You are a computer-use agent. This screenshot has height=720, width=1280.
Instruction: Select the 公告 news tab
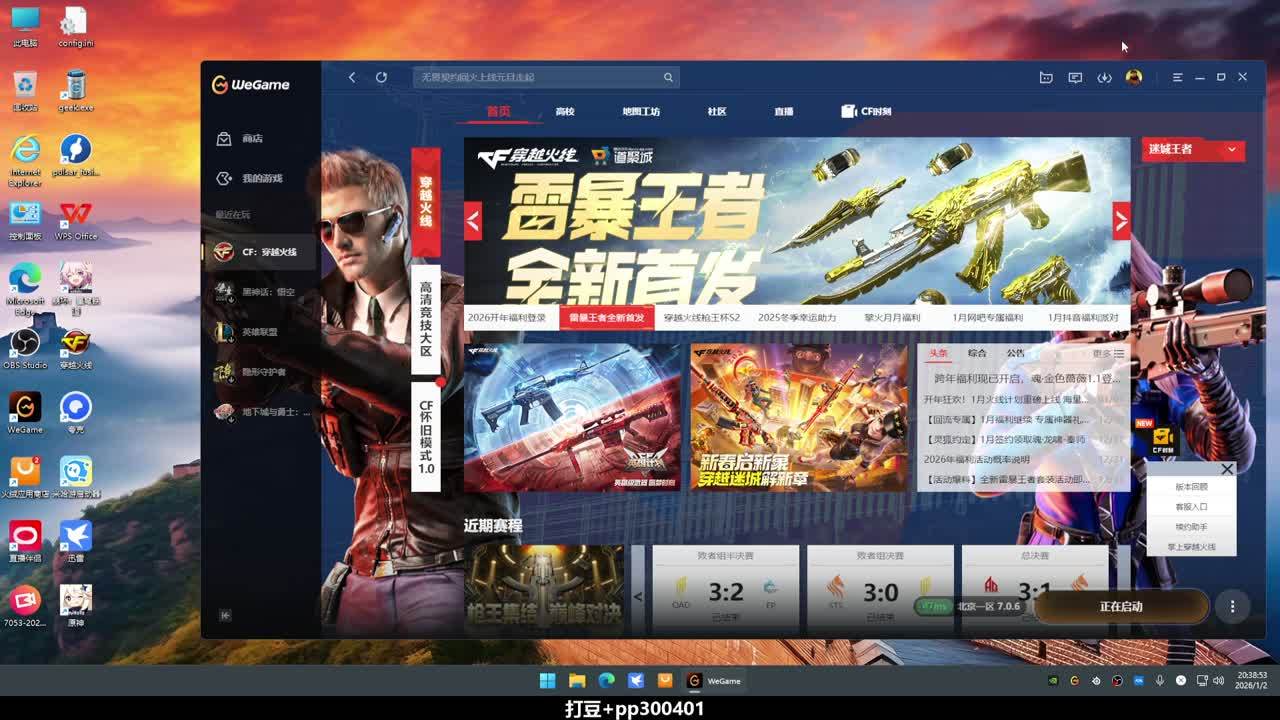point(1015,353)
